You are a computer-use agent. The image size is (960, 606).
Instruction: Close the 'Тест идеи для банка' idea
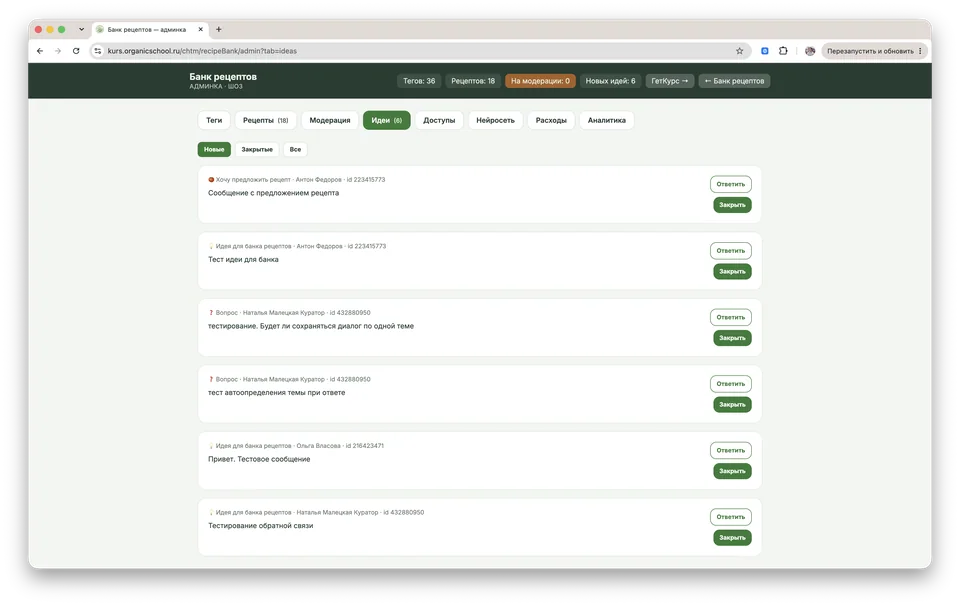(x=732, y=272)
